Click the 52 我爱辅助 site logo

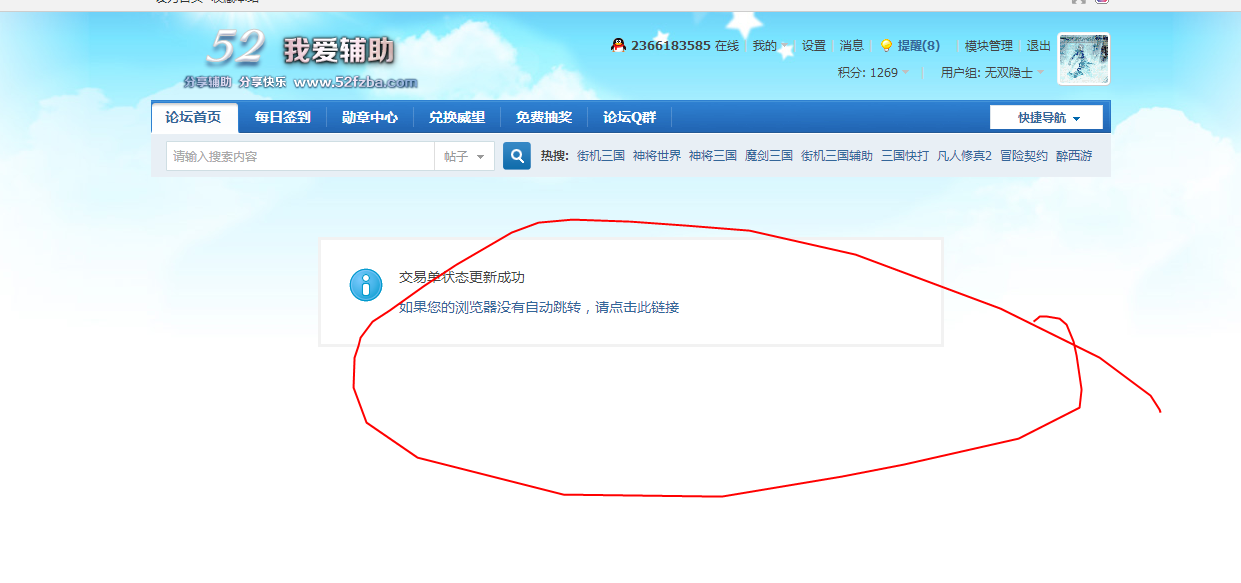point(302,59)
